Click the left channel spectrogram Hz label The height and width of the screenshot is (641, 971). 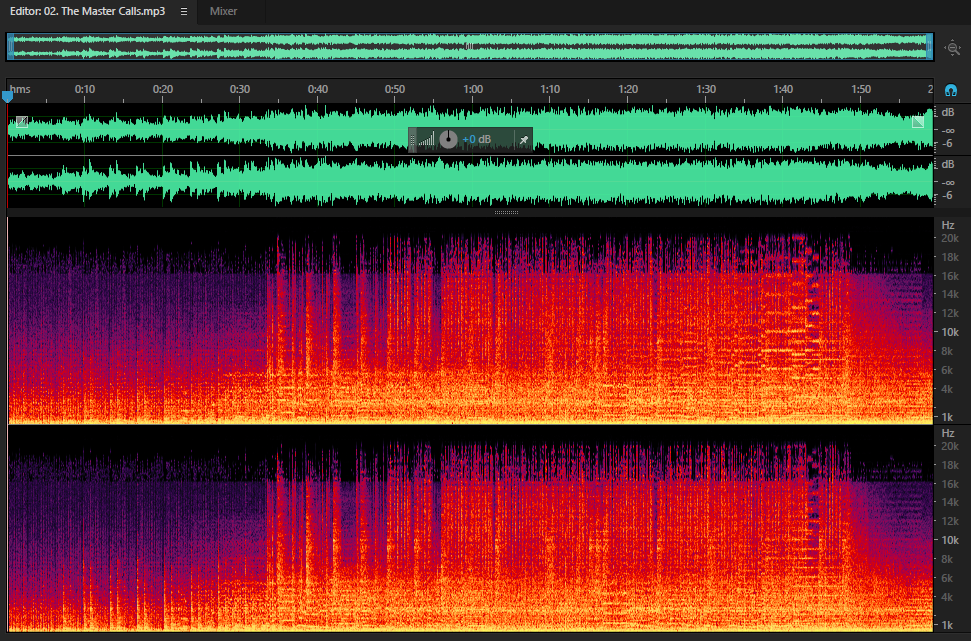pos(948,225)
